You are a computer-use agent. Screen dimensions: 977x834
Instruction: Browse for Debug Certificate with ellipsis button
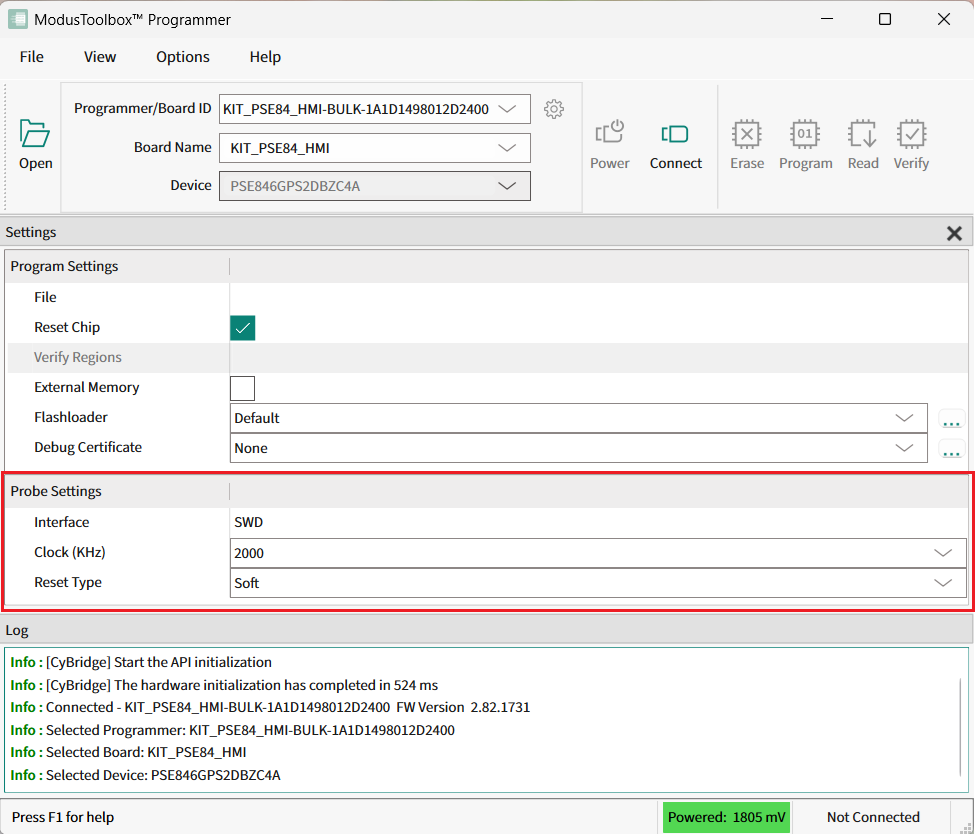(x=951, y=449)
